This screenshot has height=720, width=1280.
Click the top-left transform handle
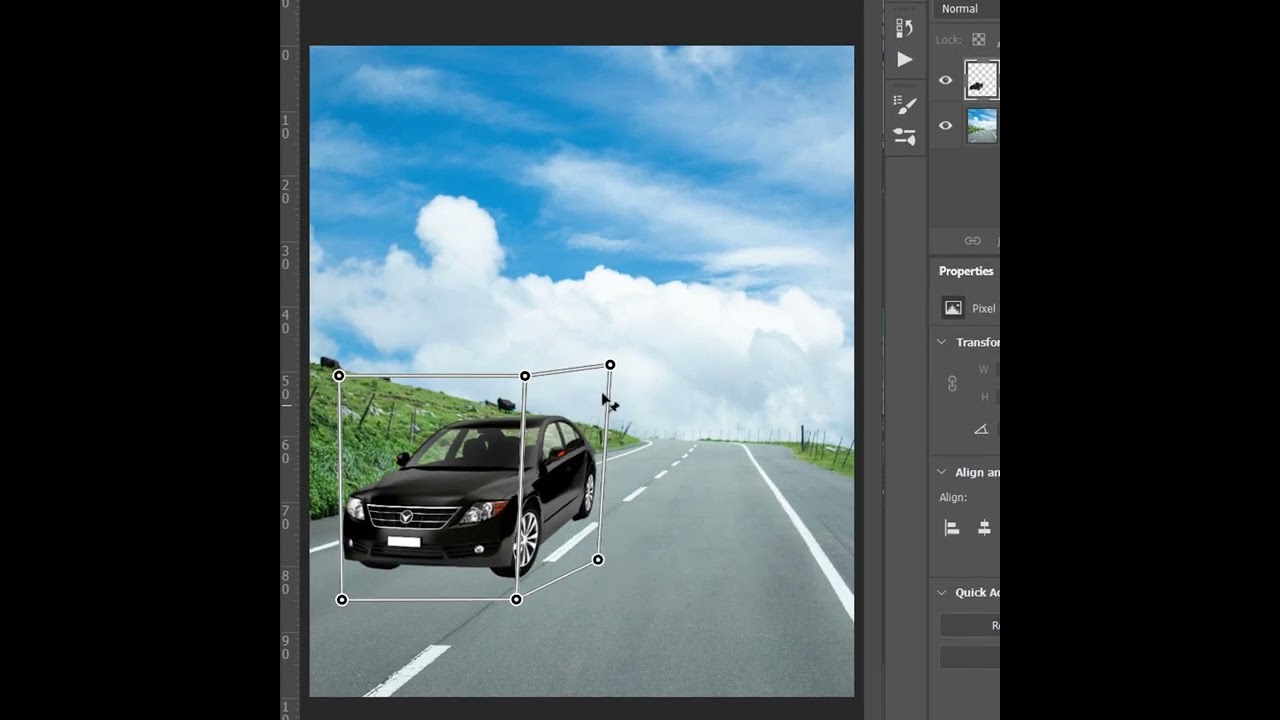pos(339,375)
